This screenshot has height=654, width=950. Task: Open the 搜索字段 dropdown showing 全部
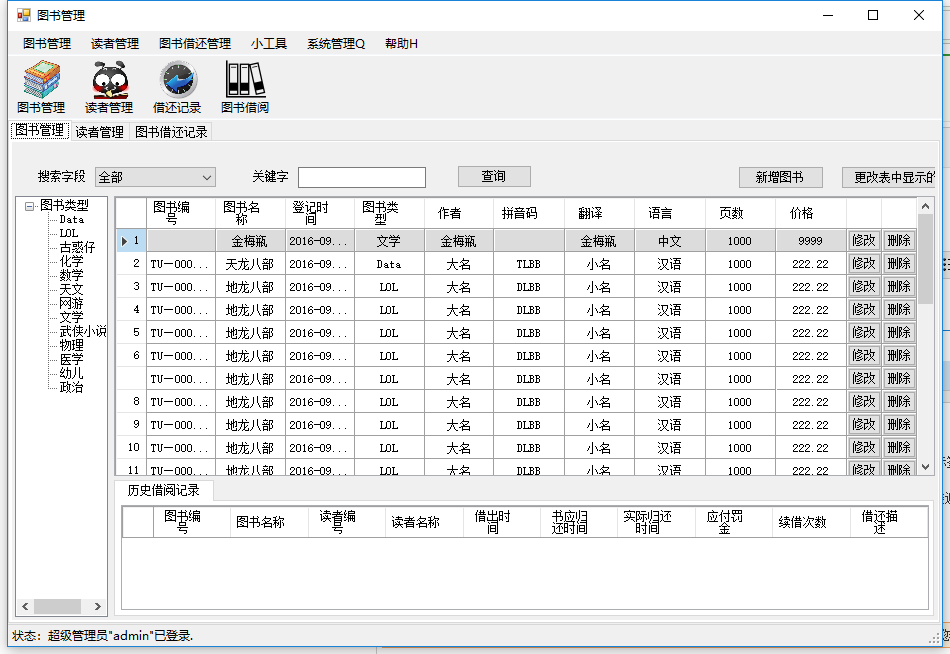click(x=155, y=177)
